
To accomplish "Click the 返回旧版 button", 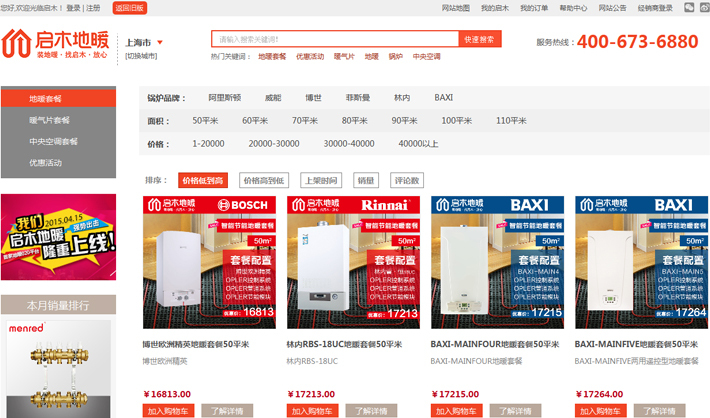I will click(130, 8).
